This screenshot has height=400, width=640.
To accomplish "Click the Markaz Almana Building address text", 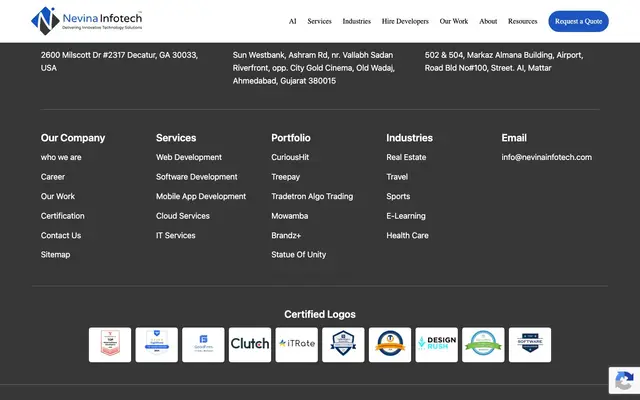I will coord(504,61).
